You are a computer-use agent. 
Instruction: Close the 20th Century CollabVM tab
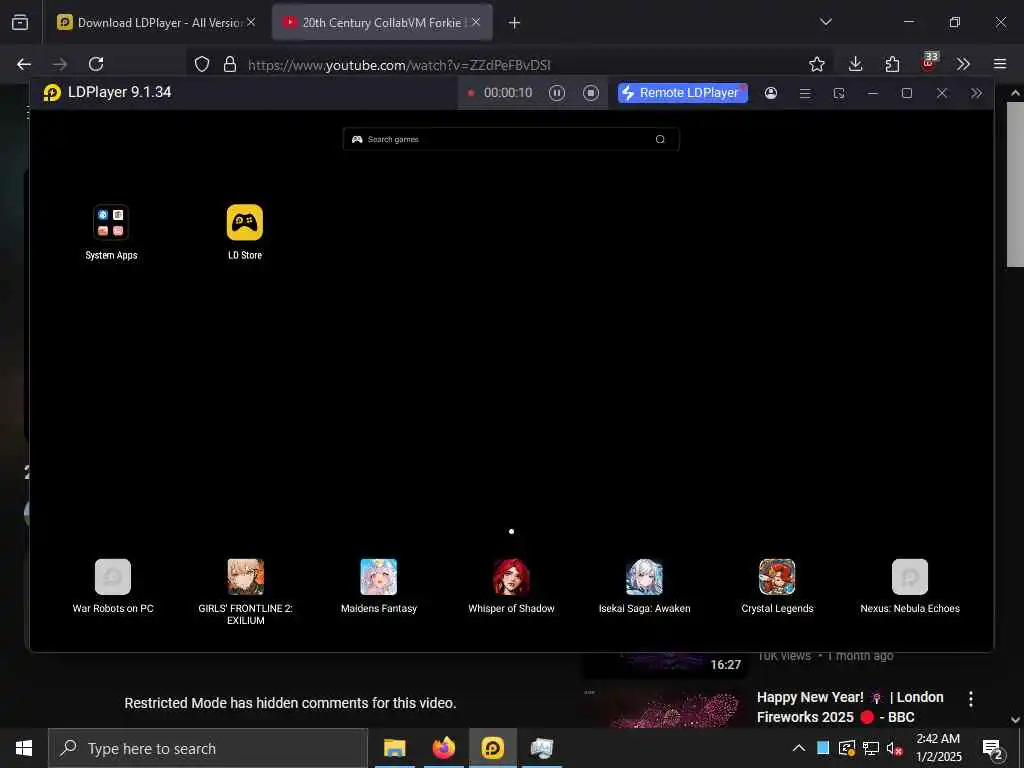[x=476, y=22]
